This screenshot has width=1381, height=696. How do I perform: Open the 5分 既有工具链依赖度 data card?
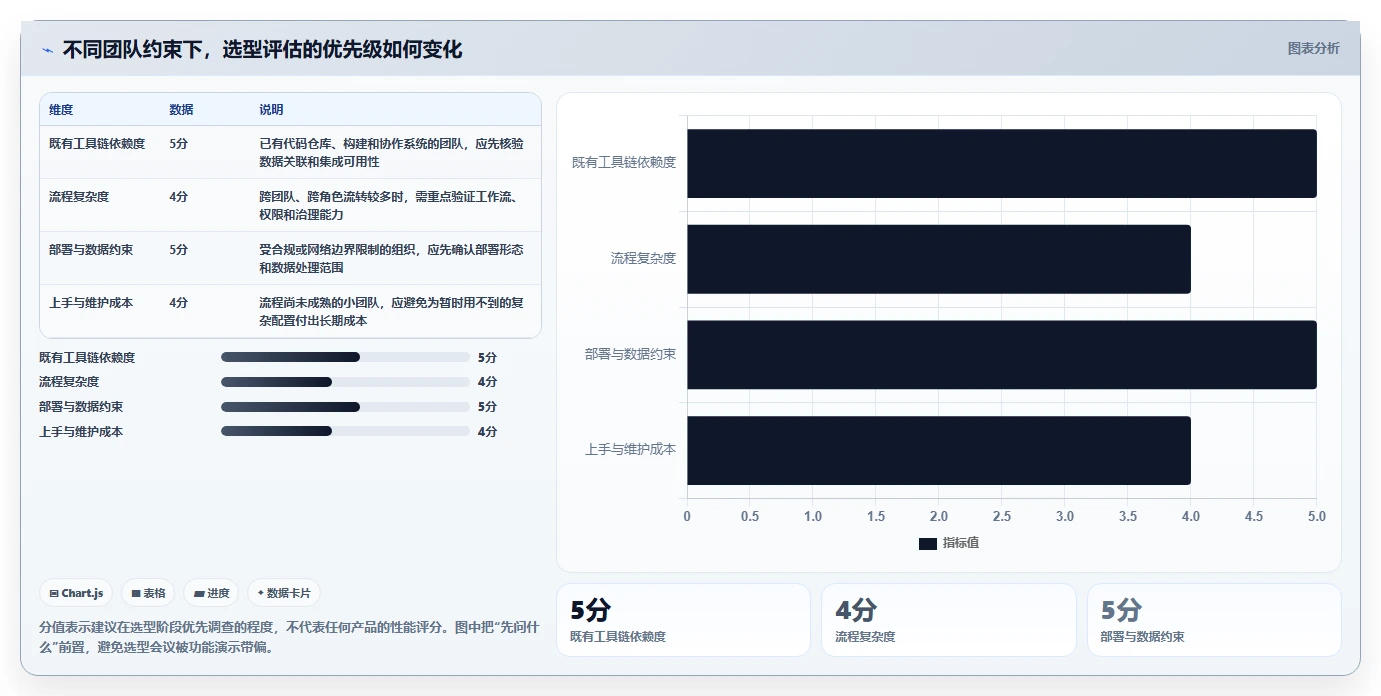[683, 620]
